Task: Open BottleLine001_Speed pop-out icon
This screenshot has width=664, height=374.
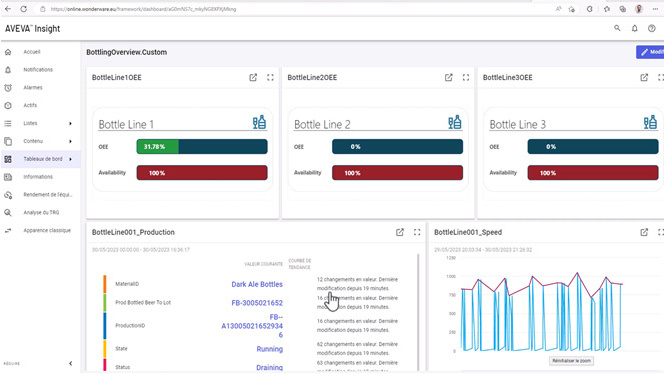Action: (x=644, y=232)
